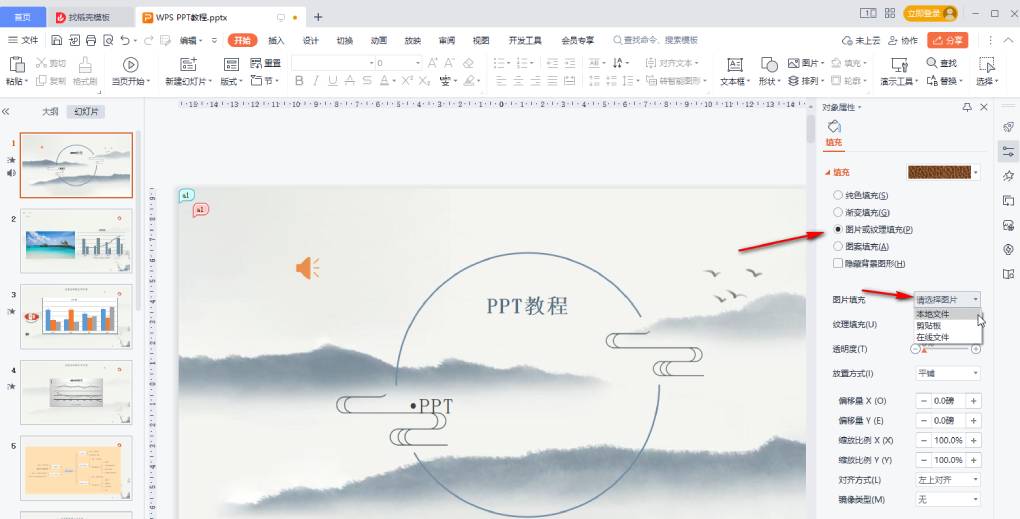Click the Picture (图片) insert button
The height and width of the screenshot is (519, 1020).
[x=806, y=63]
